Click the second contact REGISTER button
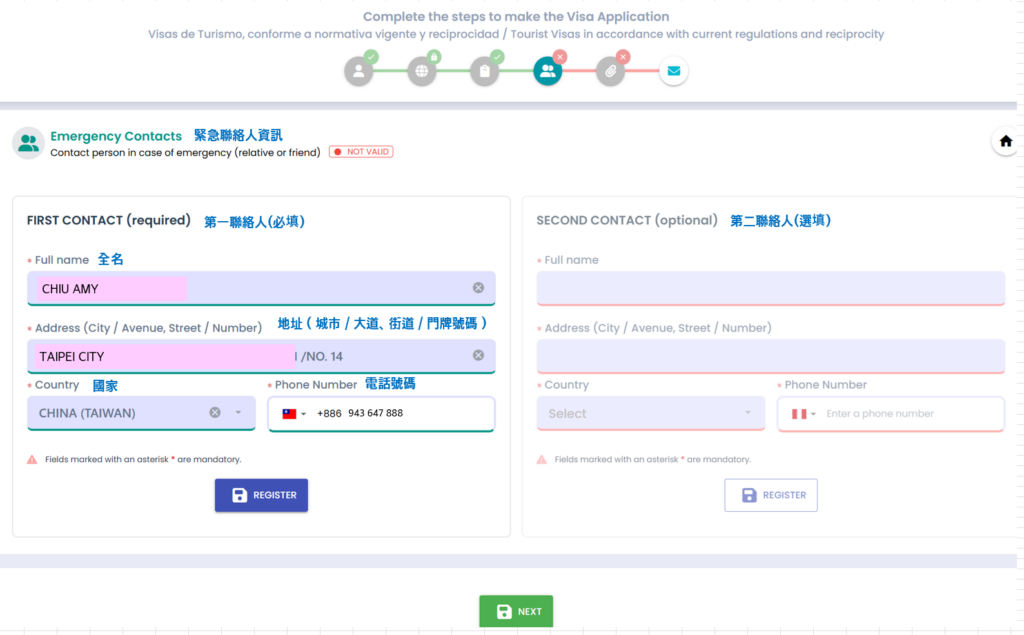This screenshot has height=635, width=1024. 770,495
